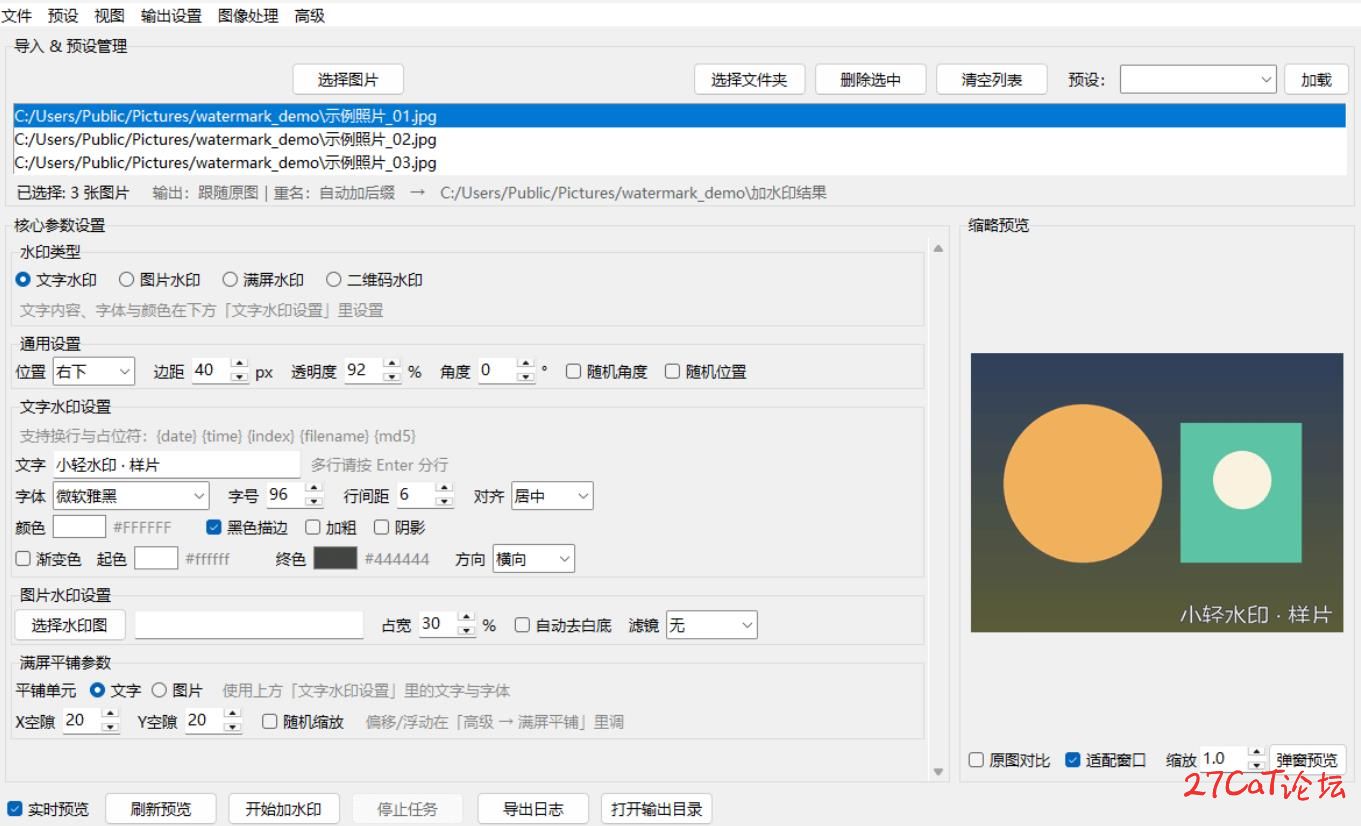Click the 文字 field containing 小轻水印 · 样片
The image size is (1361, 826).
[x=176, y=465]
